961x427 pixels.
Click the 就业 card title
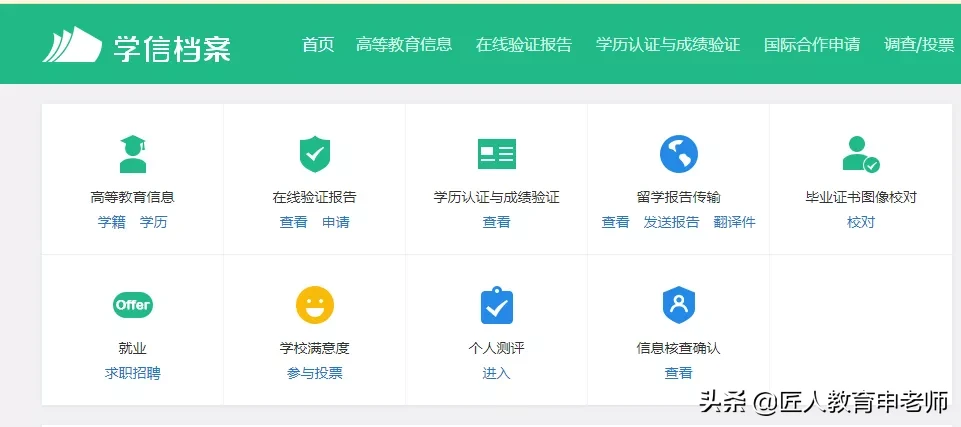click(132, 348)
